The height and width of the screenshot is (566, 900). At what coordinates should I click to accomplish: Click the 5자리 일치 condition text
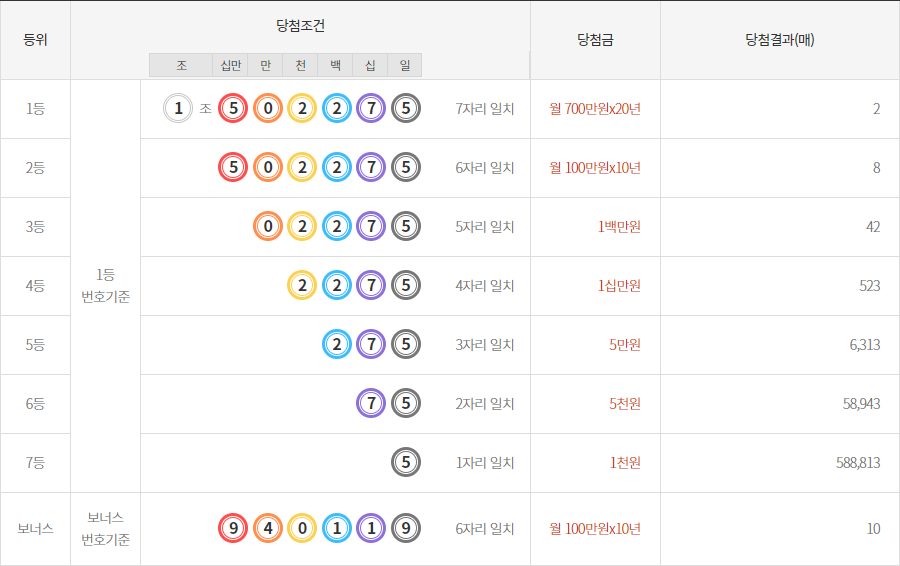click(485, 227)
